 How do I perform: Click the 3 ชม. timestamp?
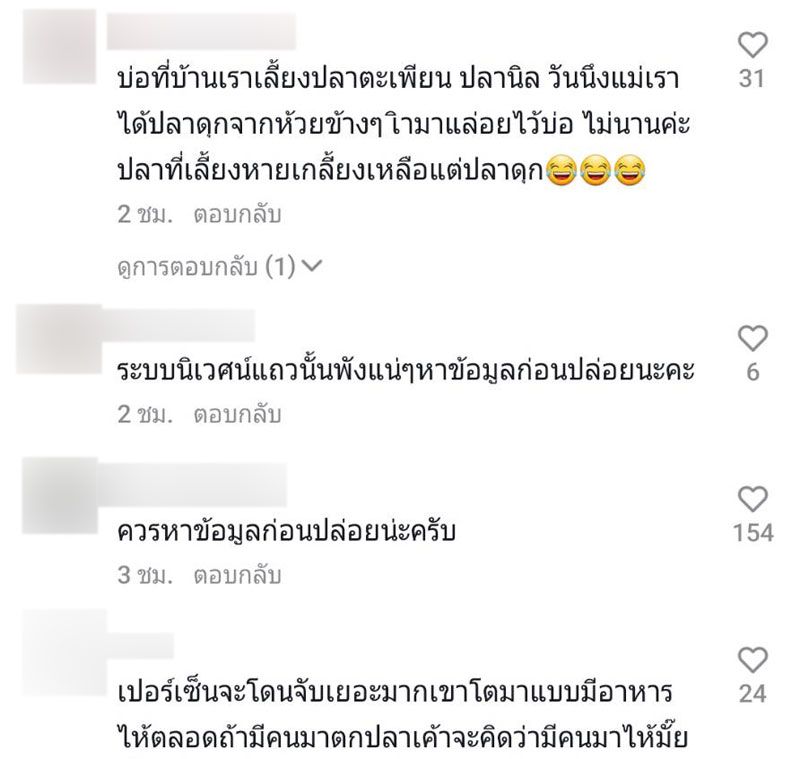[145, 575]
